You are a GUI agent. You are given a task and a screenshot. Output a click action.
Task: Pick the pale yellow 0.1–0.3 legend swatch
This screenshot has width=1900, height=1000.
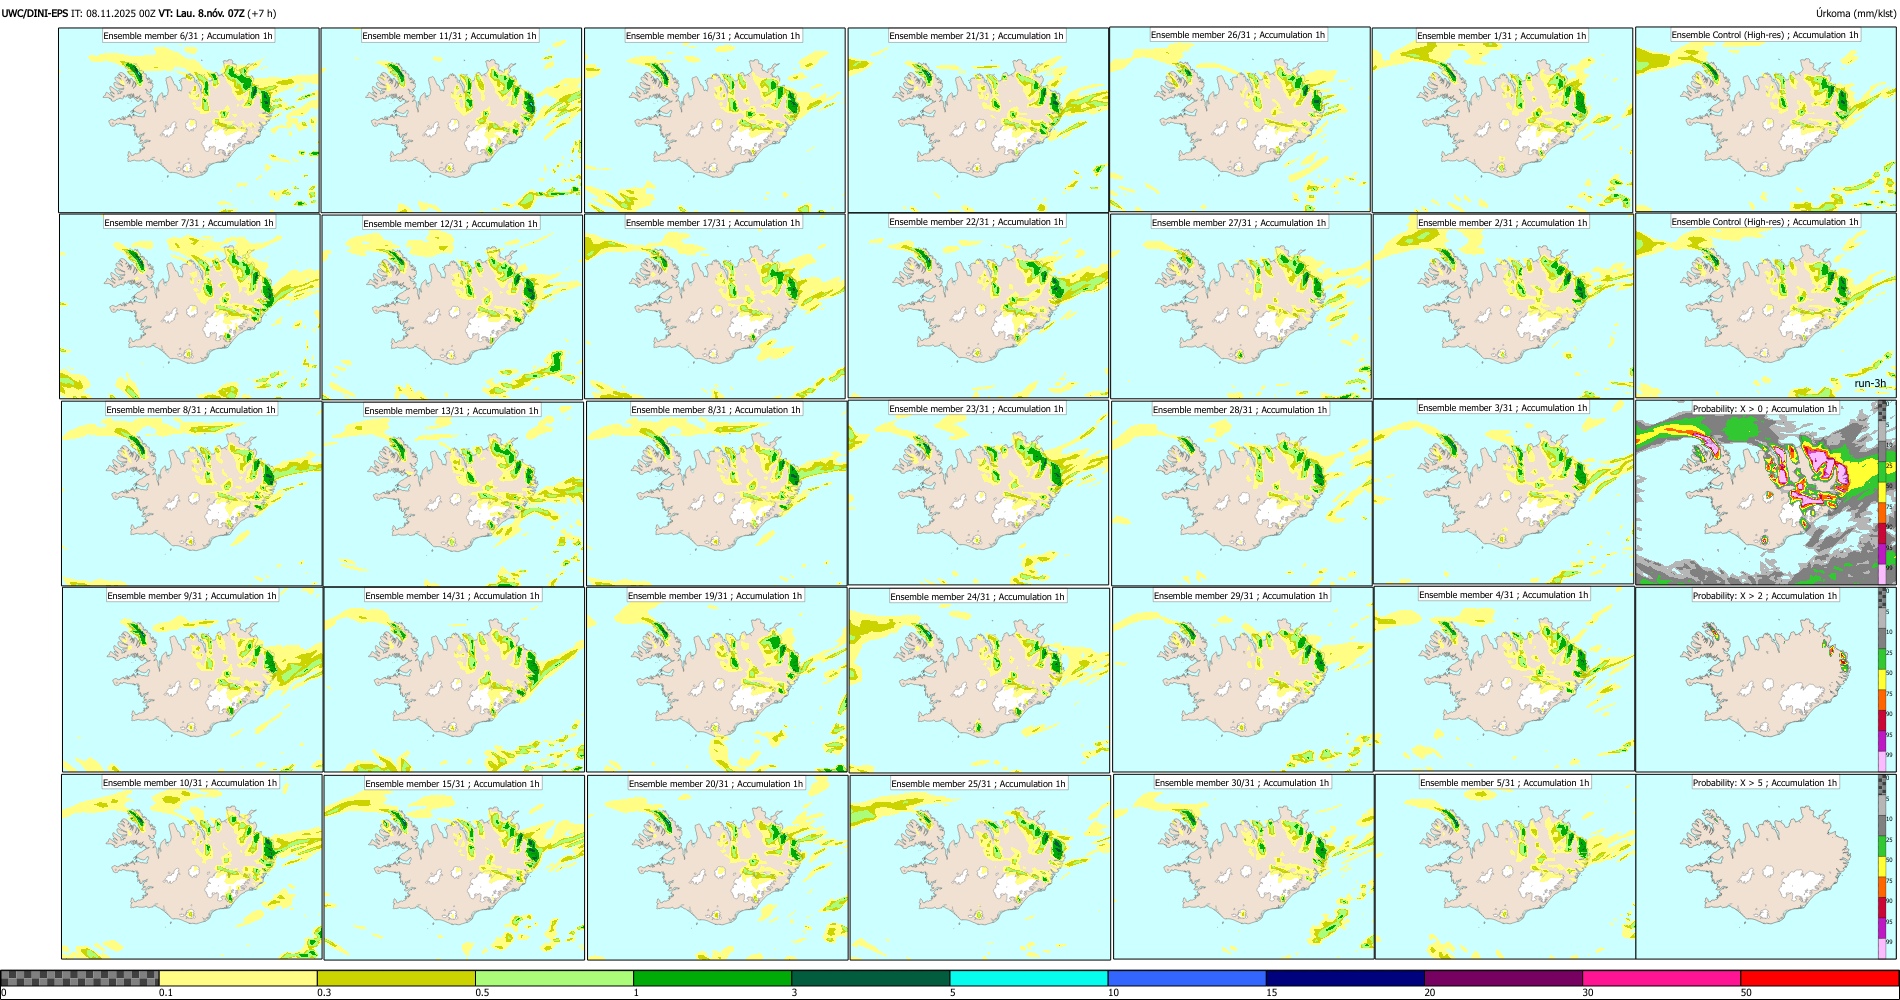(x=238, y=978)
